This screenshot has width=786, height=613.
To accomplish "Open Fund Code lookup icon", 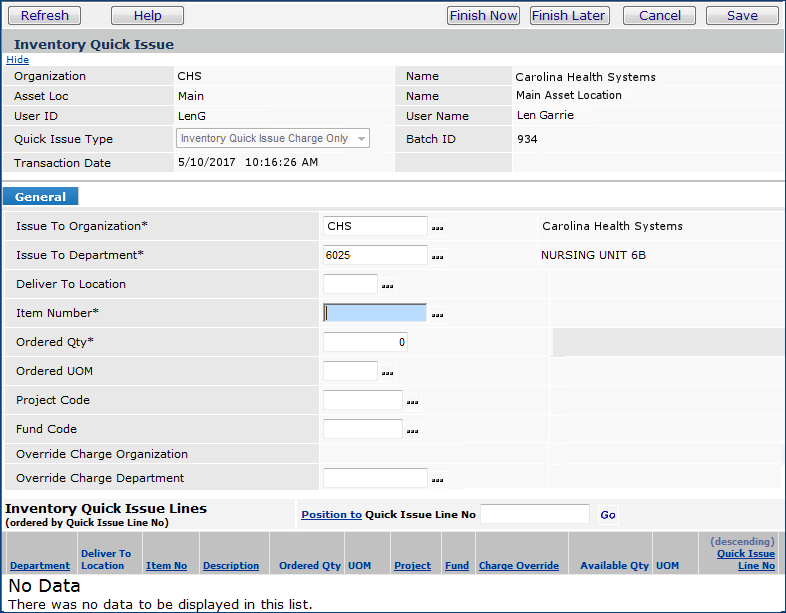I will [413, 431].
